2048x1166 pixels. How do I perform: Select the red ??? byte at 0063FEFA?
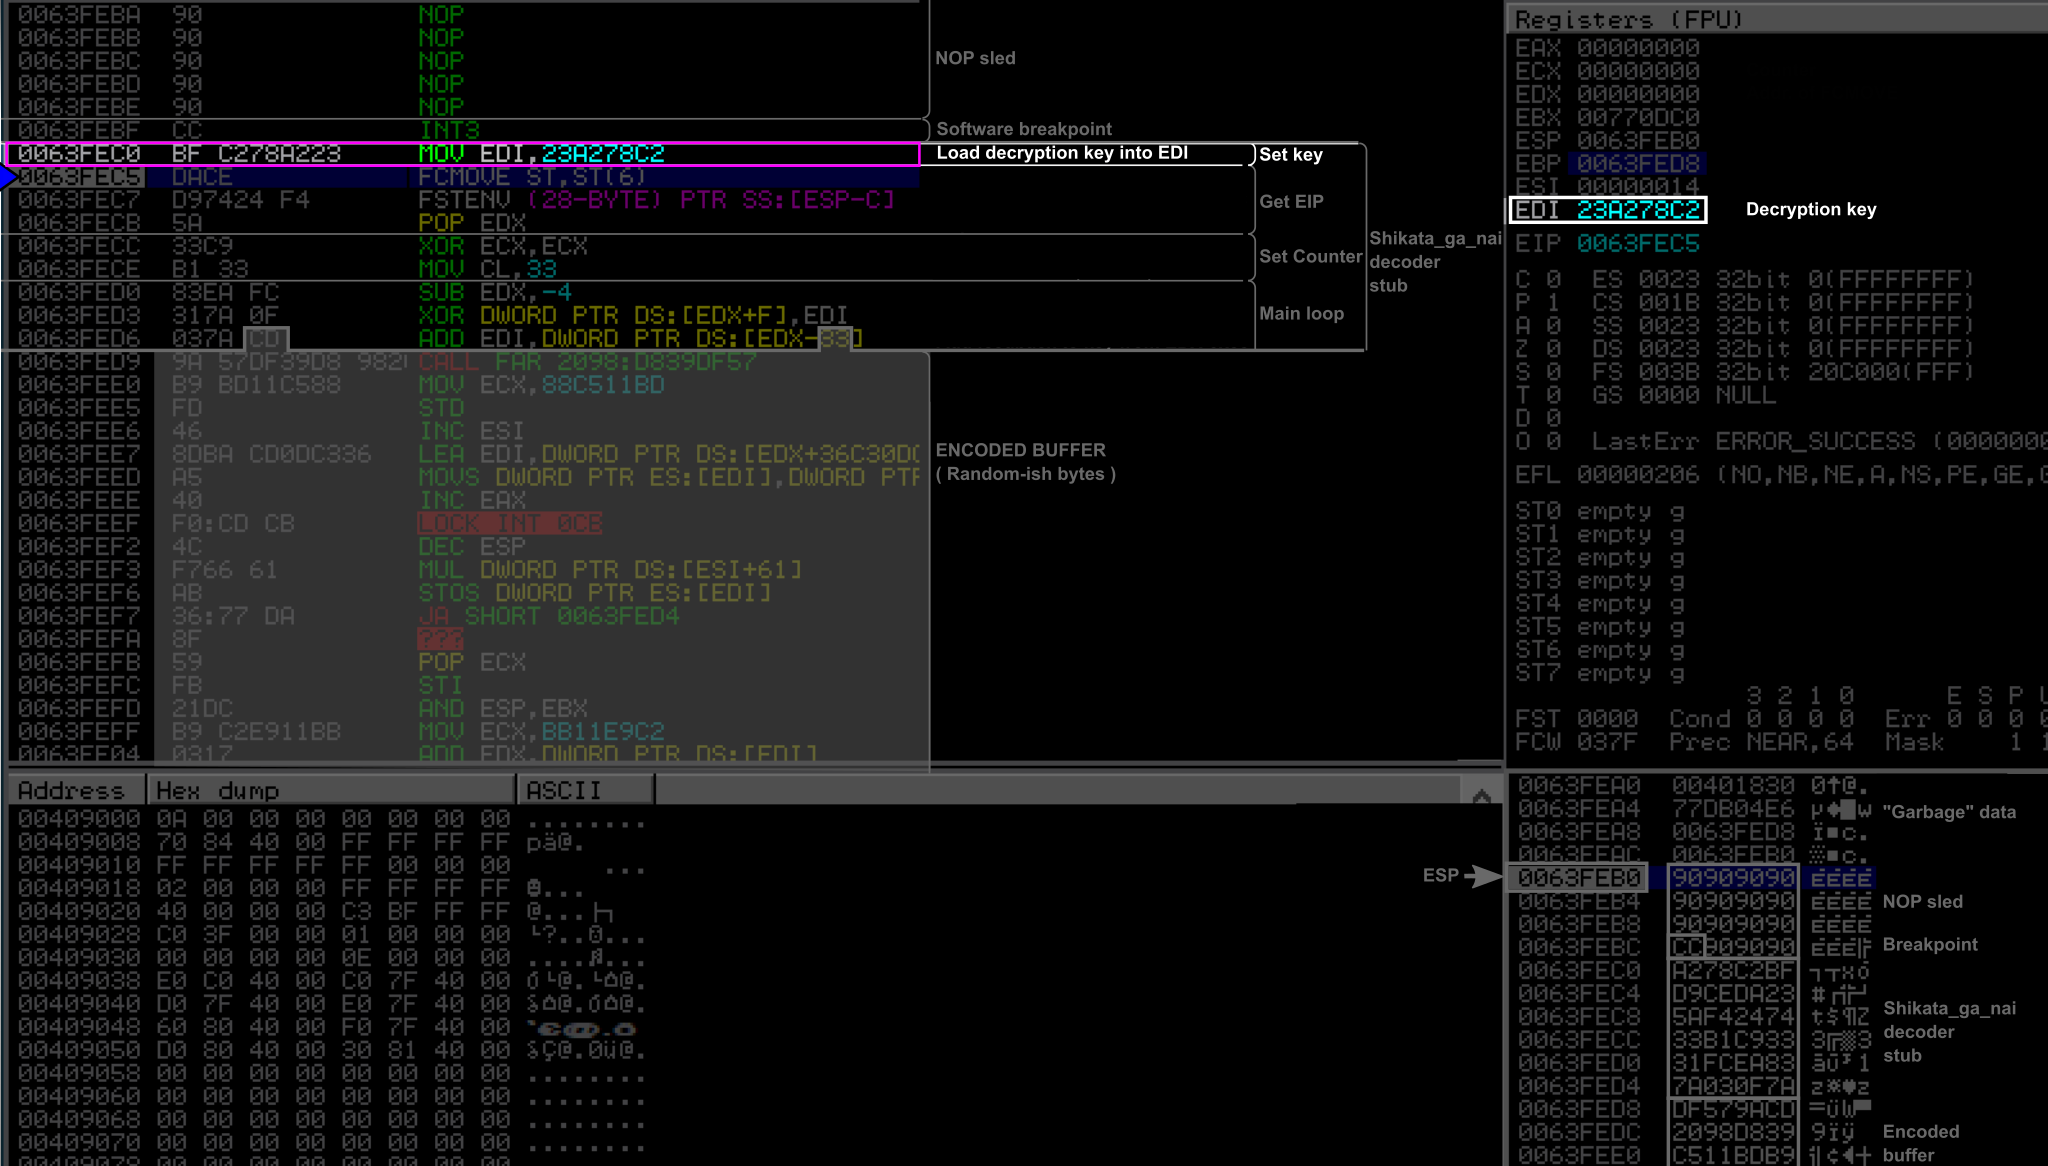[x=439, y=639]
